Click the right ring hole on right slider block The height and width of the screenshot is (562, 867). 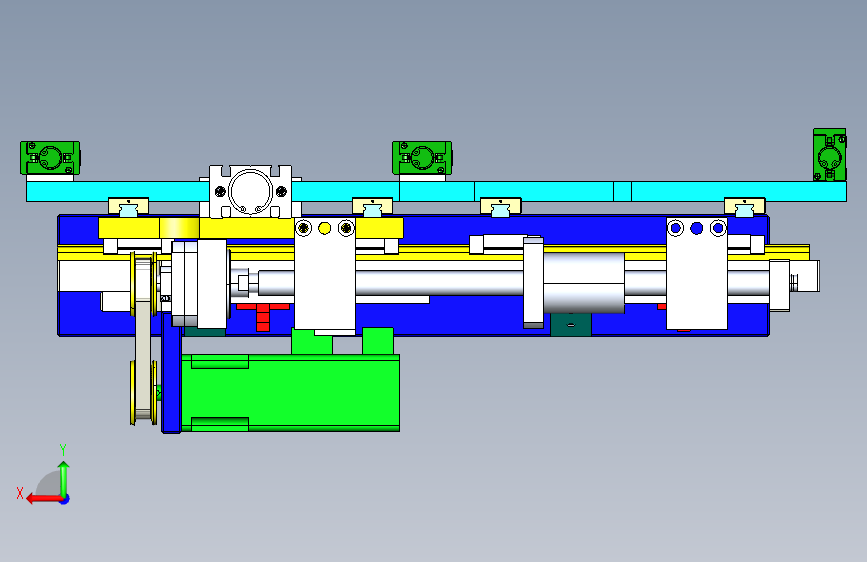(x=718, y=228)
